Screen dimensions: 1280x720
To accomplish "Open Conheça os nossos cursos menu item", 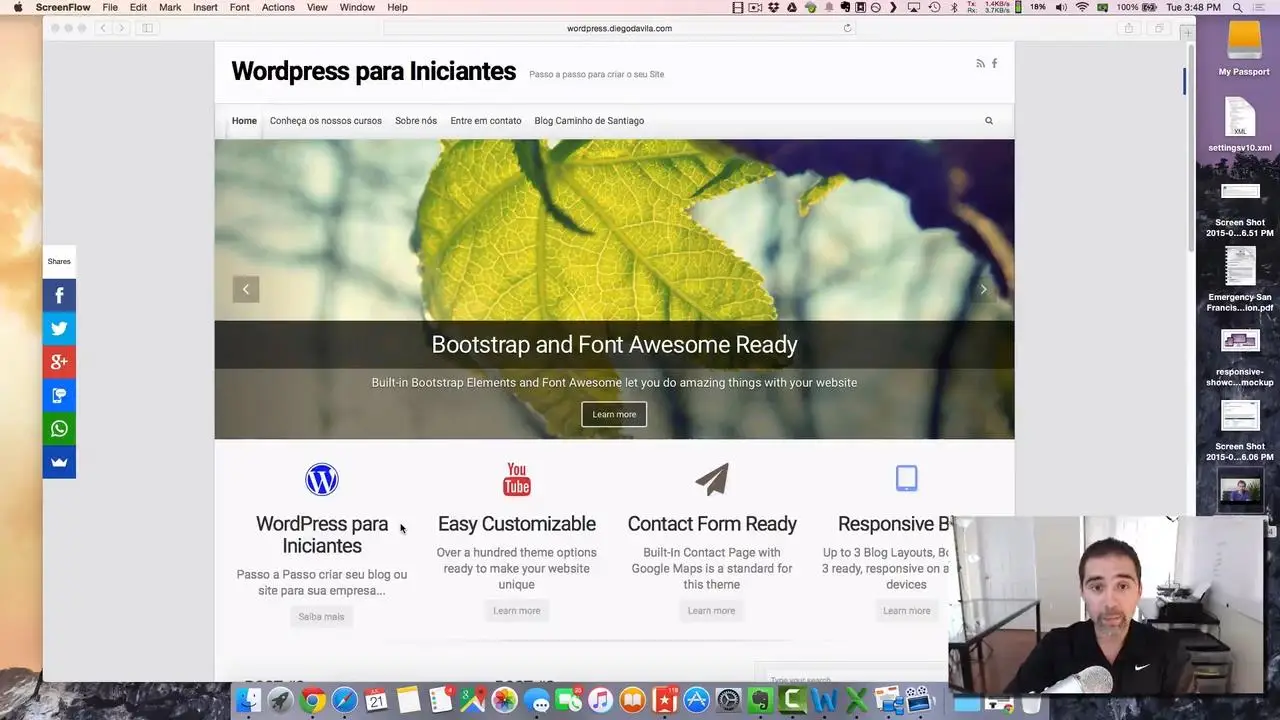I will click(x=326, y=121).
